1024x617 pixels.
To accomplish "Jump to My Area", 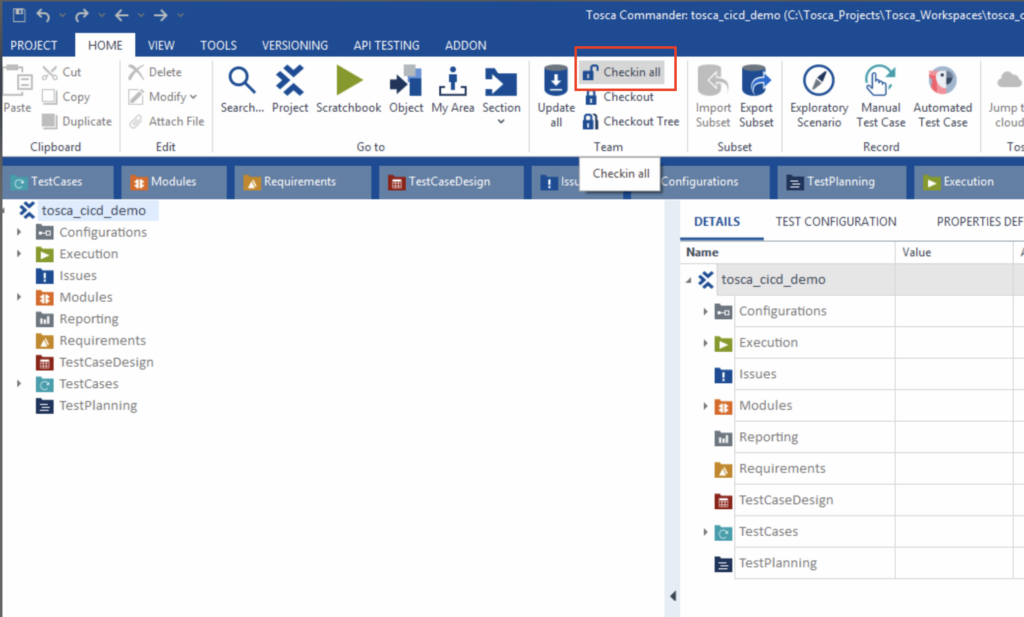I will tap(453, 89).
